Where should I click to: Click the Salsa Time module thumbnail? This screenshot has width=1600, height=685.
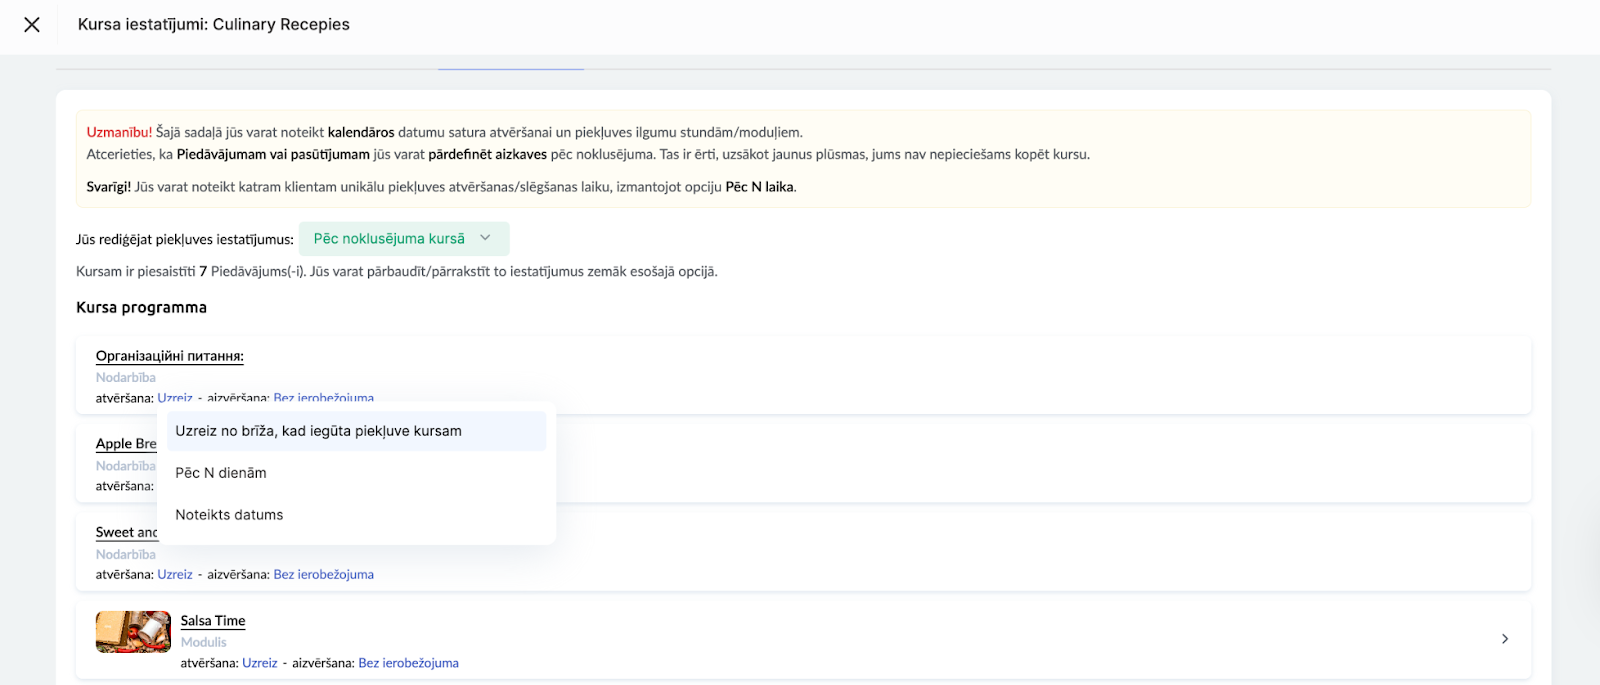click(x=133, y=632)
